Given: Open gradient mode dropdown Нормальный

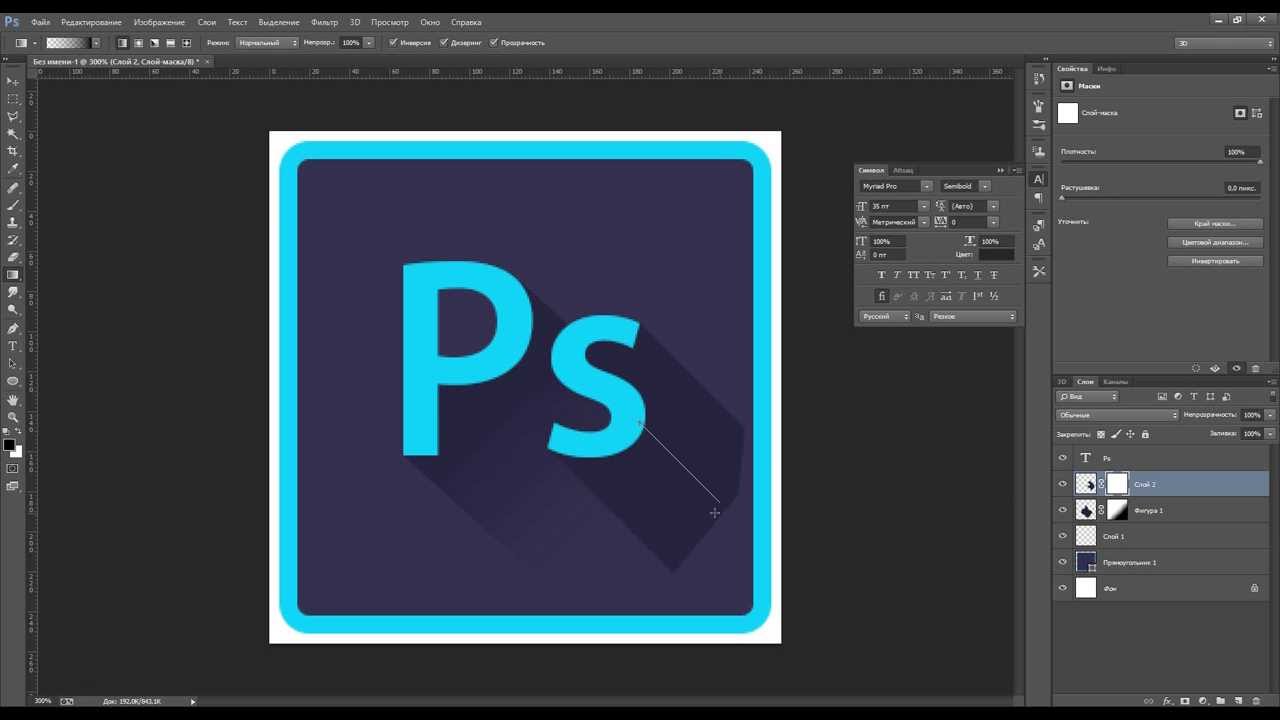Looking at the screenshot, I should point(267,43).
